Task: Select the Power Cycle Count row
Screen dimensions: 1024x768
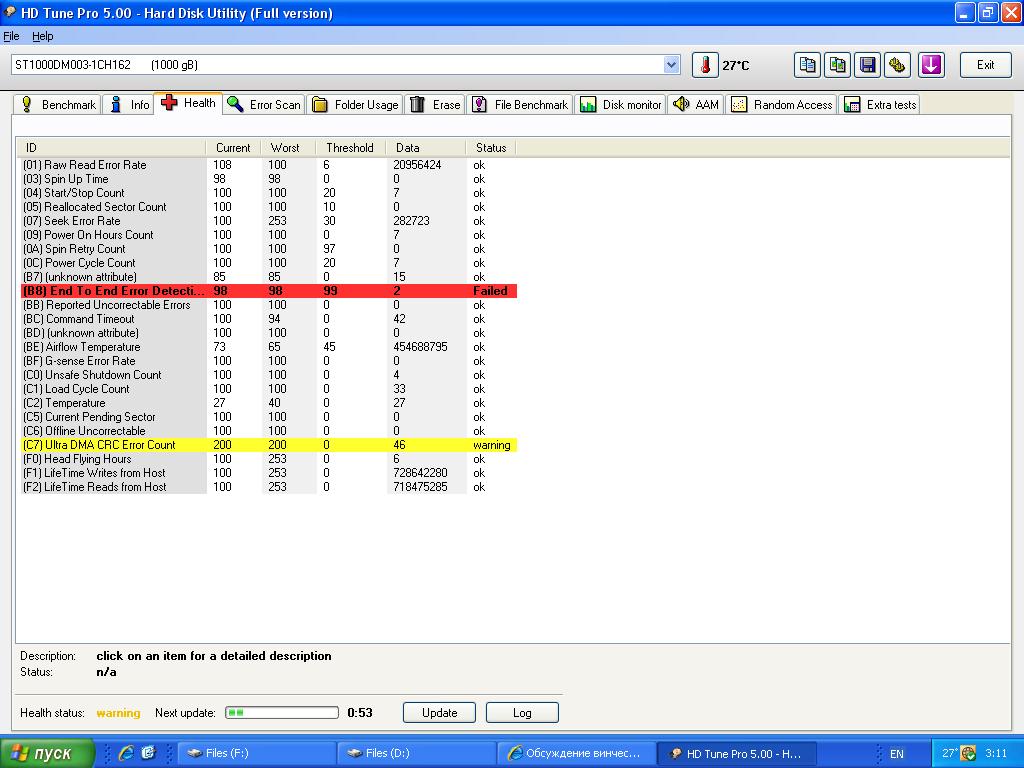Action: 268,263
